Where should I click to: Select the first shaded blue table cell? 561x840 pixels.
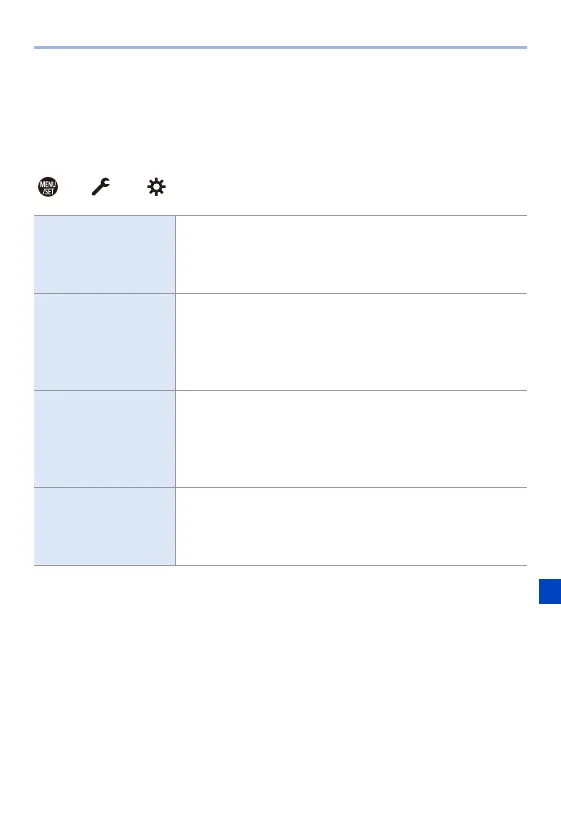(104, 254)
